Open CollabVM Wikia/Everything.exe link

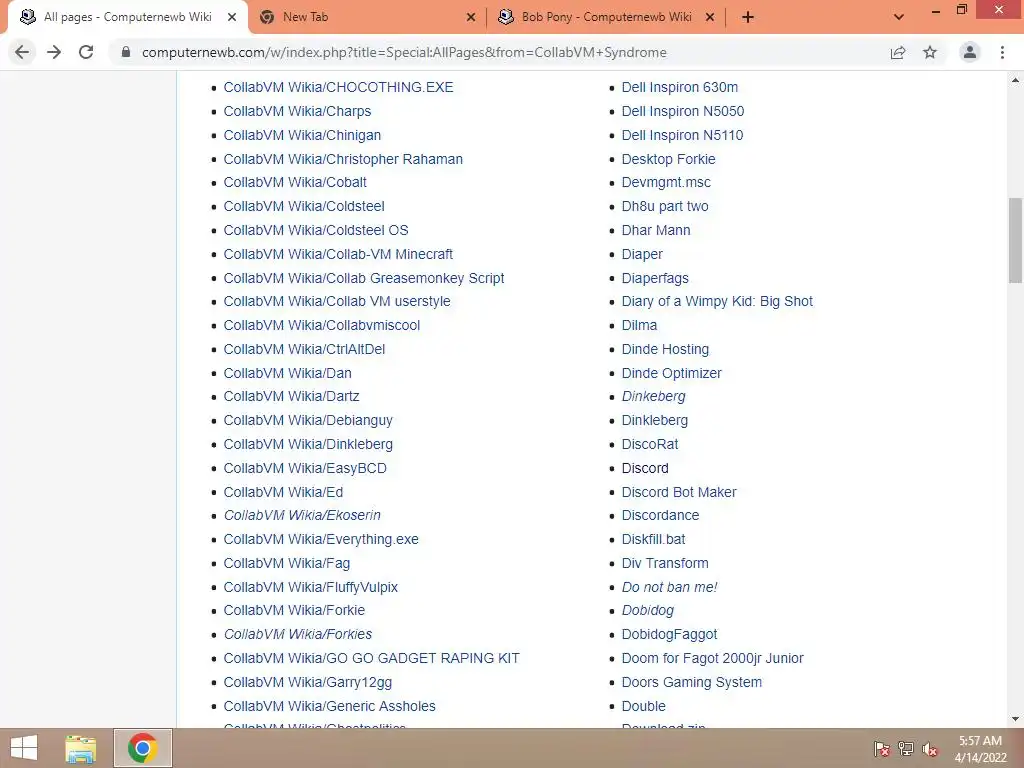click(321, 539)
